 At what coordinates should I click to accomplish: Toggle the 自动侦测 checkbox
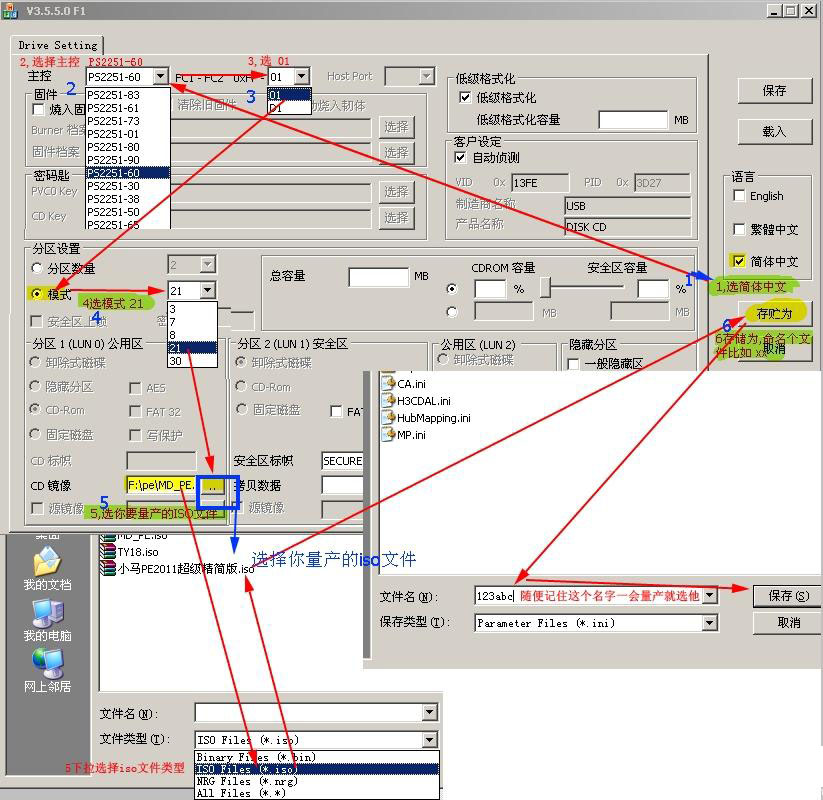(x=462, y=157)
